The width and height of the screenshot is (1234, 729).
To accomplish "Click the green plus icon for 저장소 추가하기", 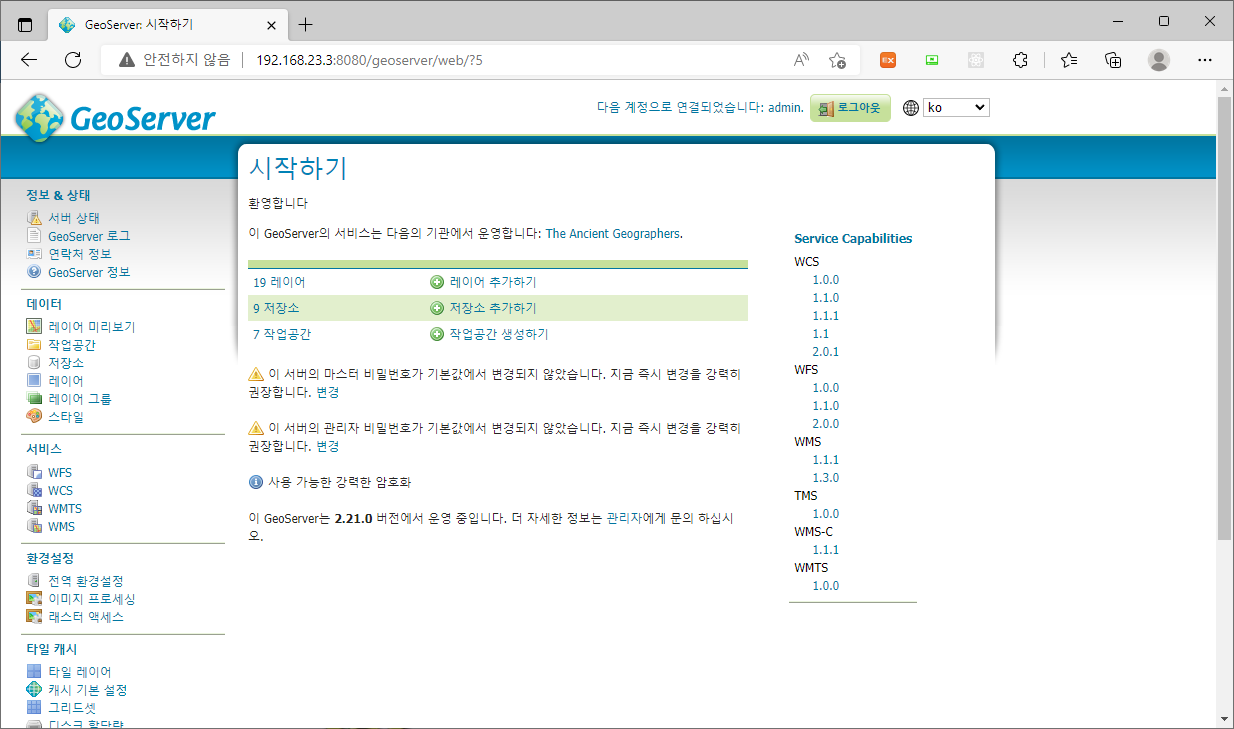I will click(437, 308).
